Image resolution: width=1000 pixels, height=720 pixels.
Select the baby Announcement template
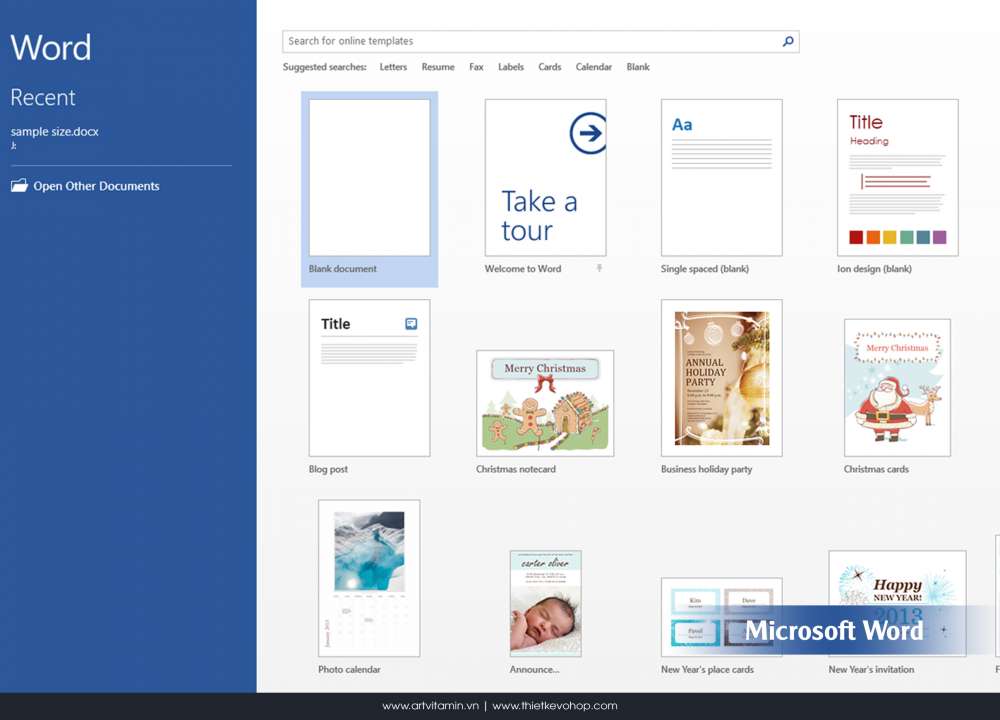coord(545,603)
